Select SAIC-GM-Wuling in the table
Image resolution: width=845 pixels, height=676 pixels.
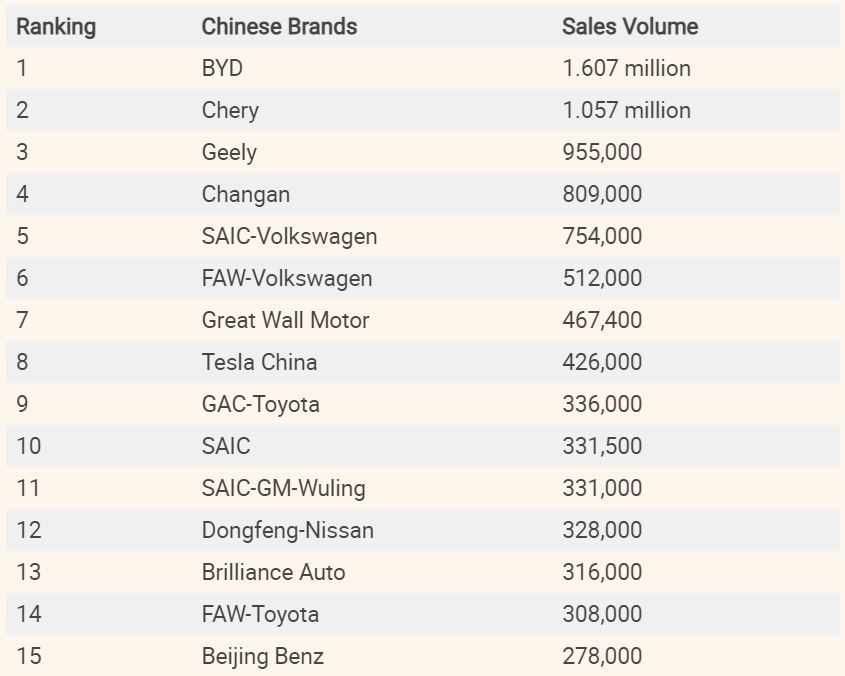tap(283, 489)
